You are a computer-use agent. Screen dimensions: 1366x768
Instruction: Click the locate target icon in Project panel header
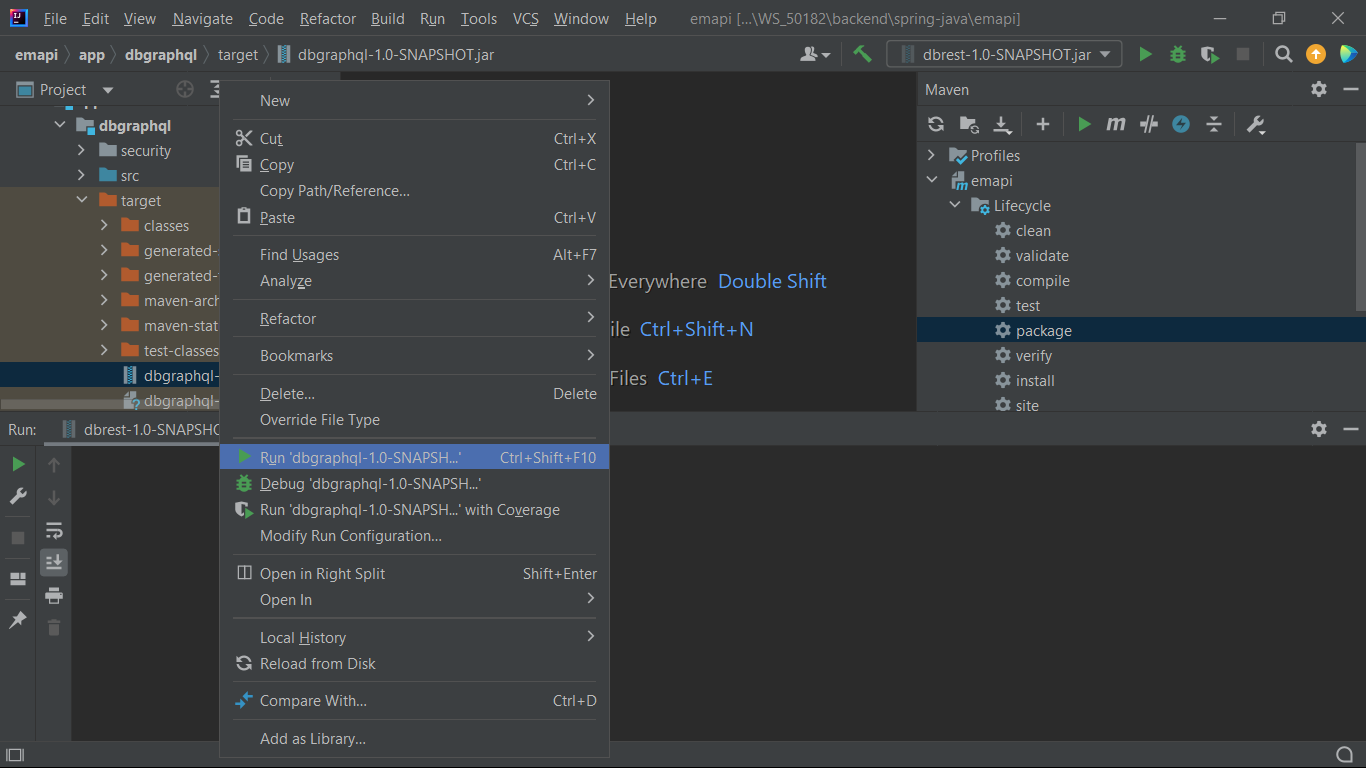point(185,89)
